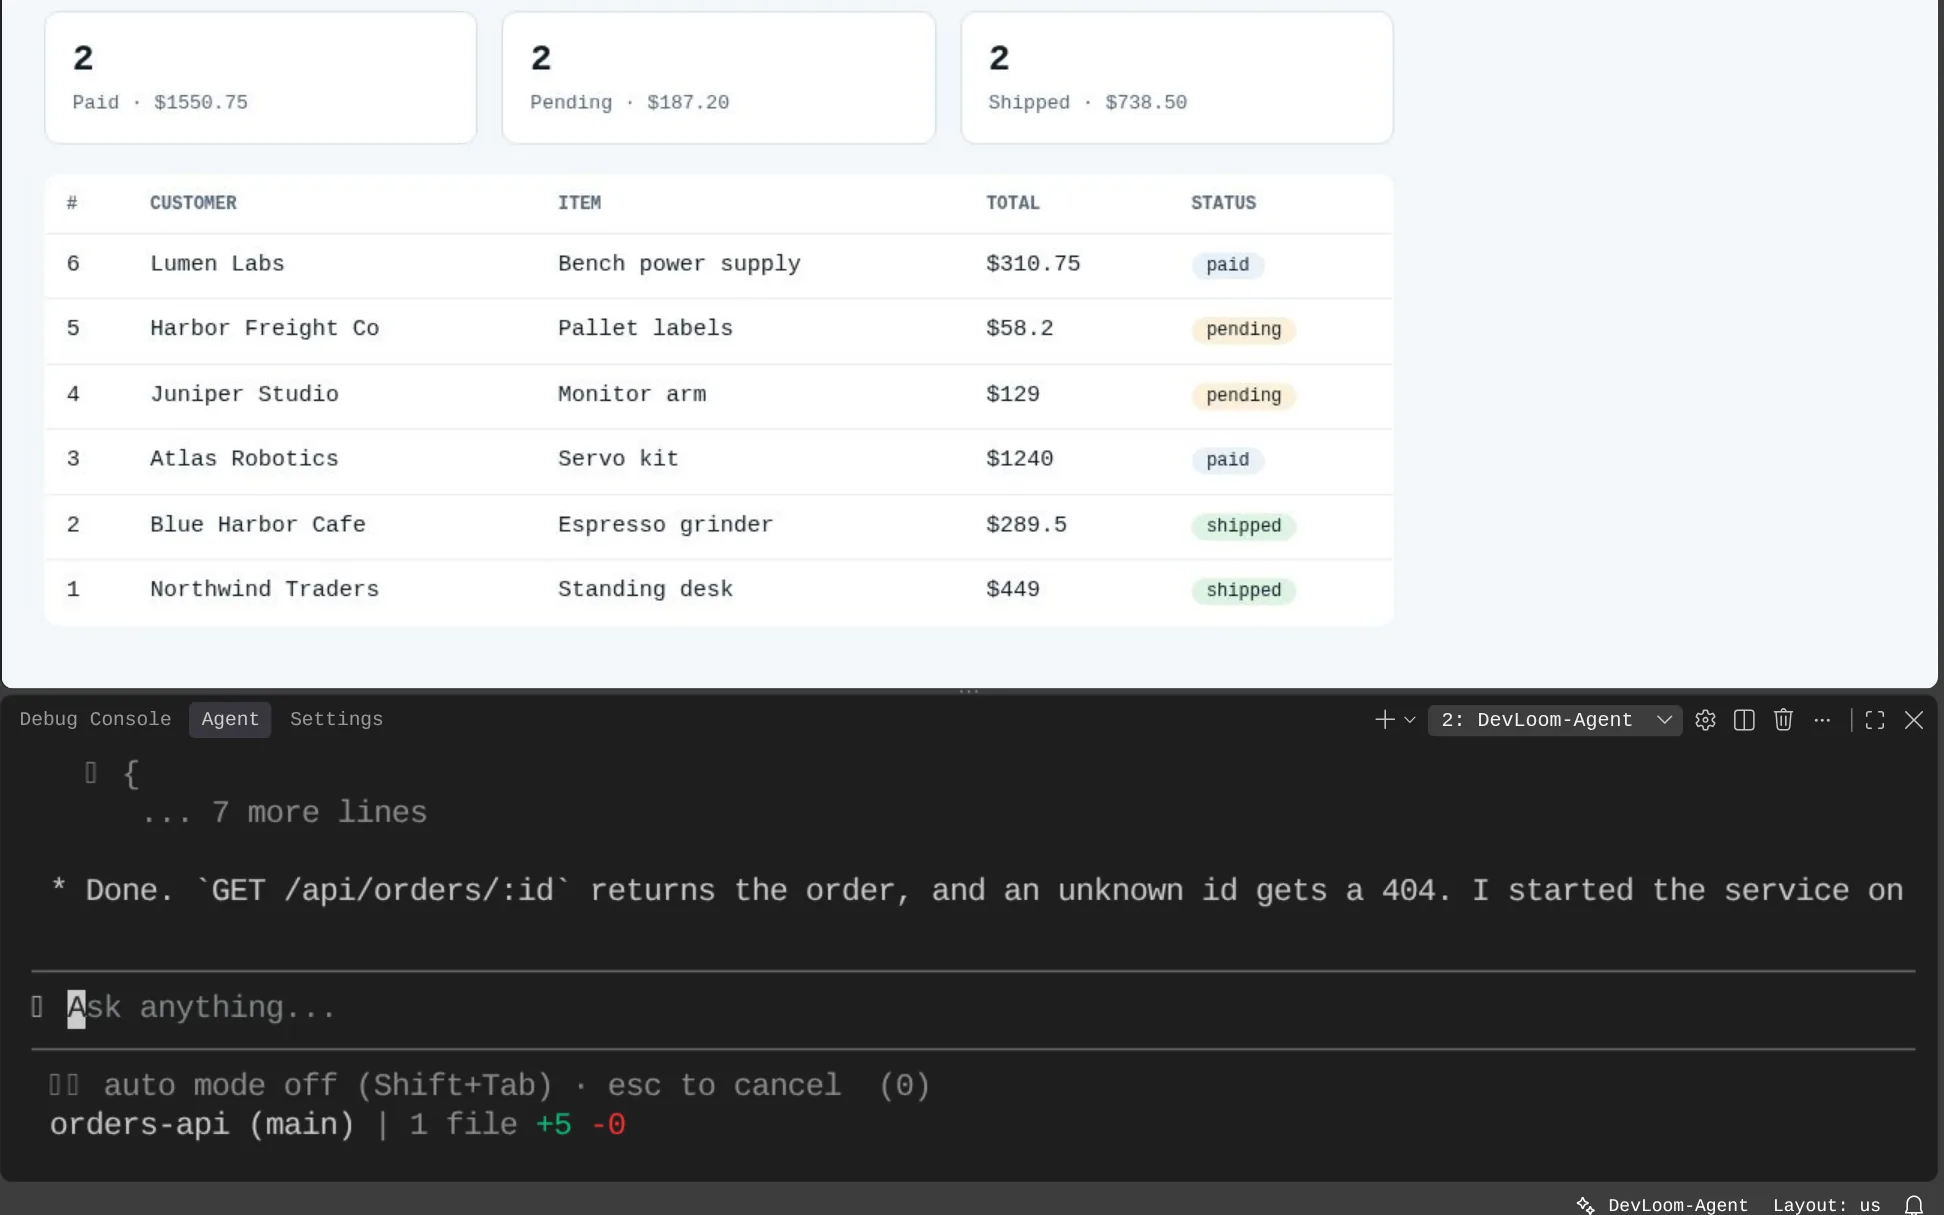
Task: Open the '2: DevLoom-Agent' terminal selector
Action: click(1555, 720)
